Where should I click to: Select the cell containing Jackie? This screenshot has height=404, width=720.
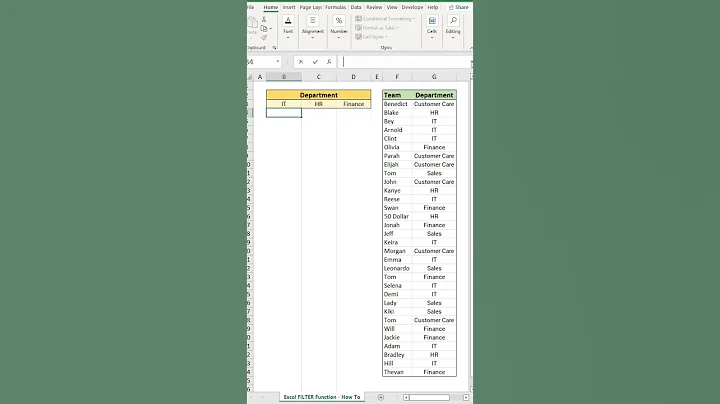(397, 337)
